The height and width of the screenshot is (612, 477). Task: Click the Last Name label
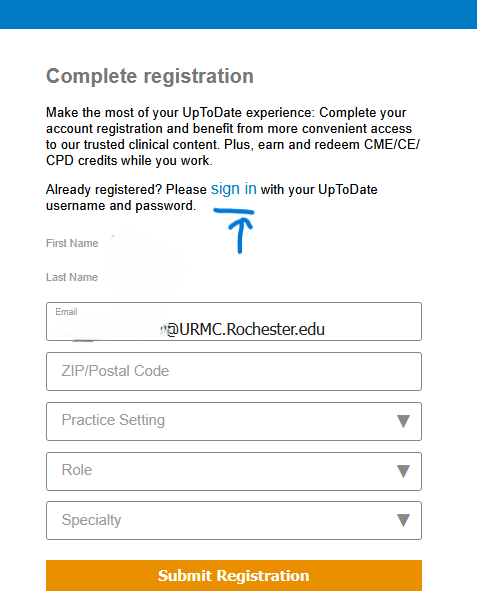click(x=72, y=277)
